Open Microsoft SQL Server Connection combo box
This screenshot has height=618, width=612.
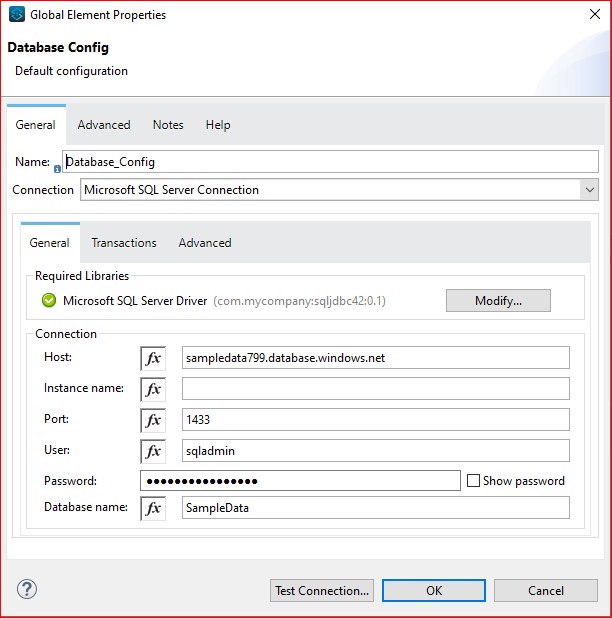(339, 190)
